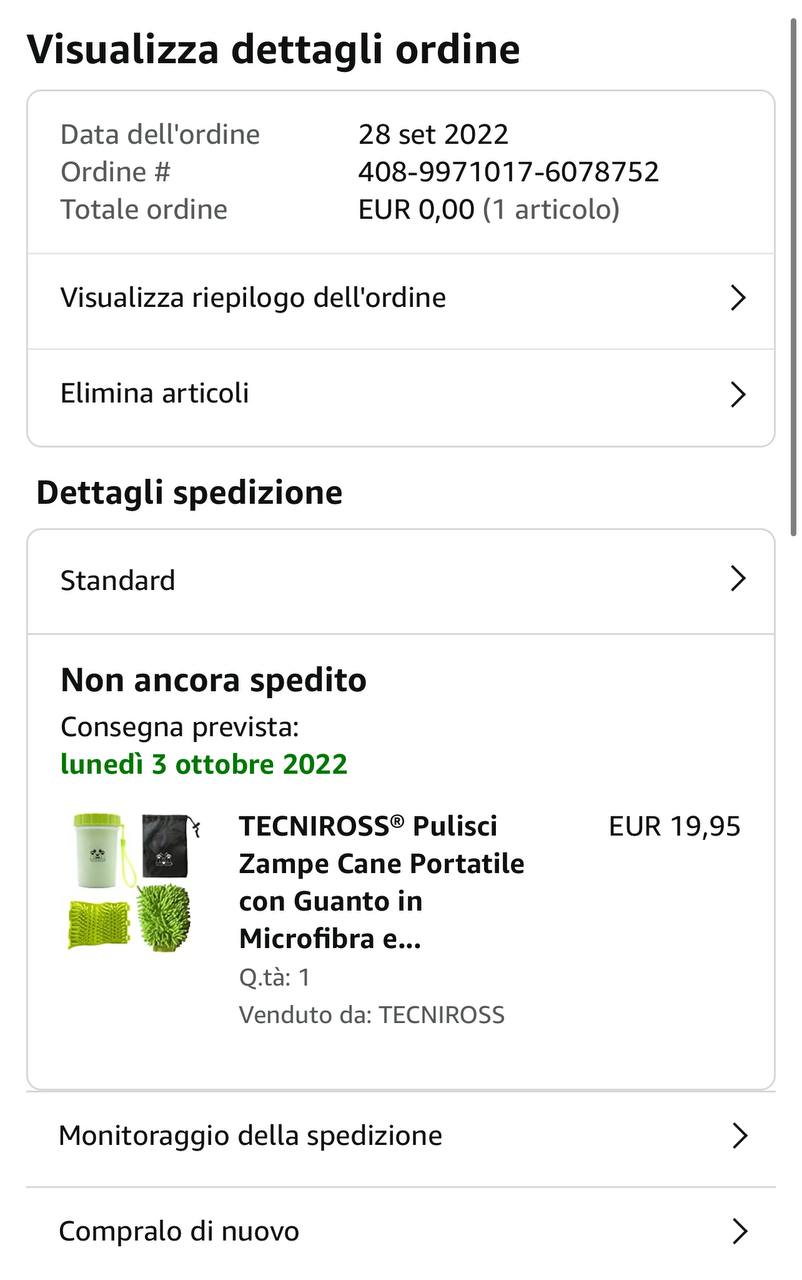802x1280 pixels.
Task: Open Monitoraggio della spedizione tracking label
Action: coord(250,1136)
